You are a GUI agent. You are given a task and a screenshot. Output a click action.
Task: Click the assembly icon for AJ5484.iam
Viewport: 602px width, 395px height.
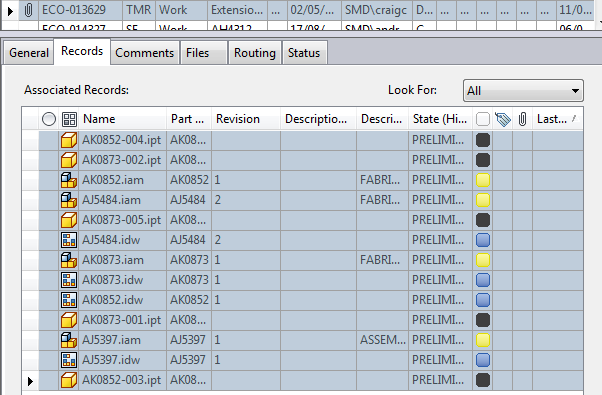[x=69, y=200]
